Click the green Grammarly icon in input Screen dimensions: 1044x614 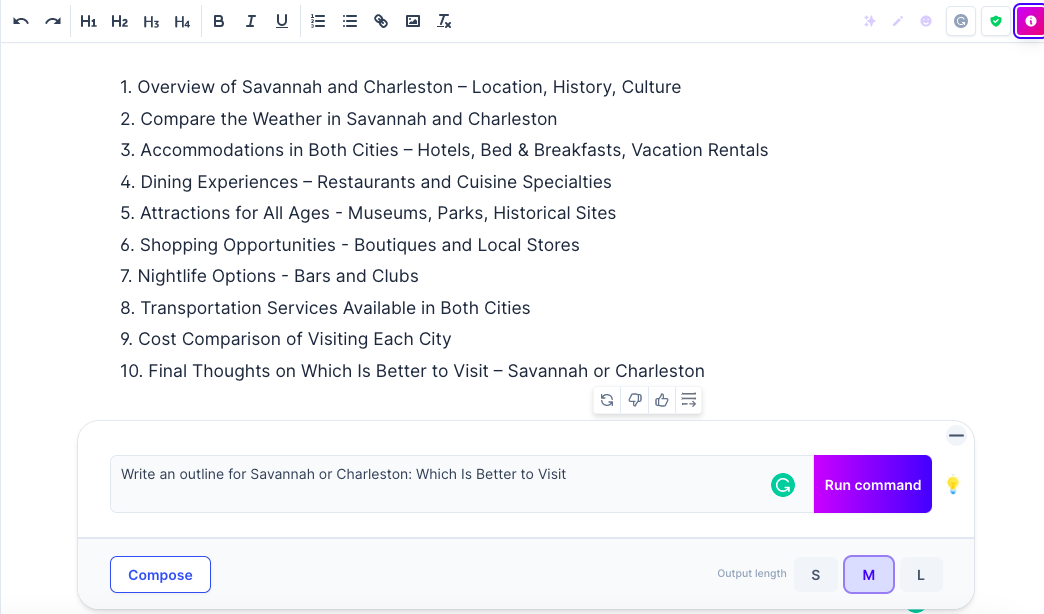click(x=783, y=485)
